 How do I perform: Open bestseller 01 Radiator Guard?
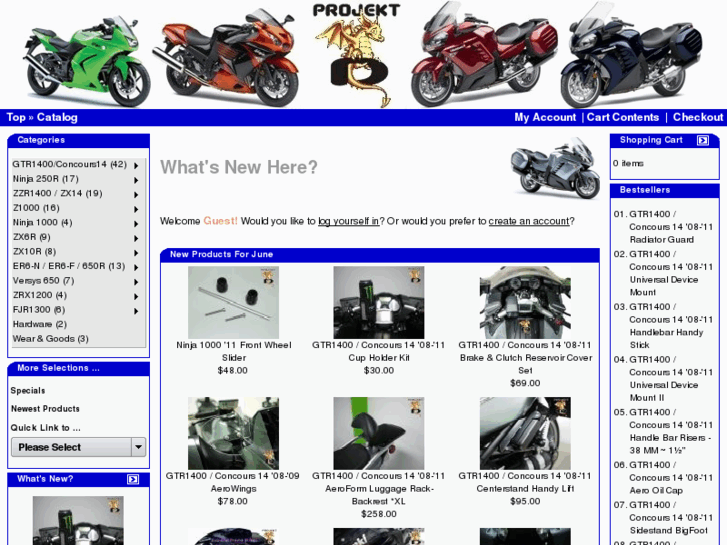671,227
